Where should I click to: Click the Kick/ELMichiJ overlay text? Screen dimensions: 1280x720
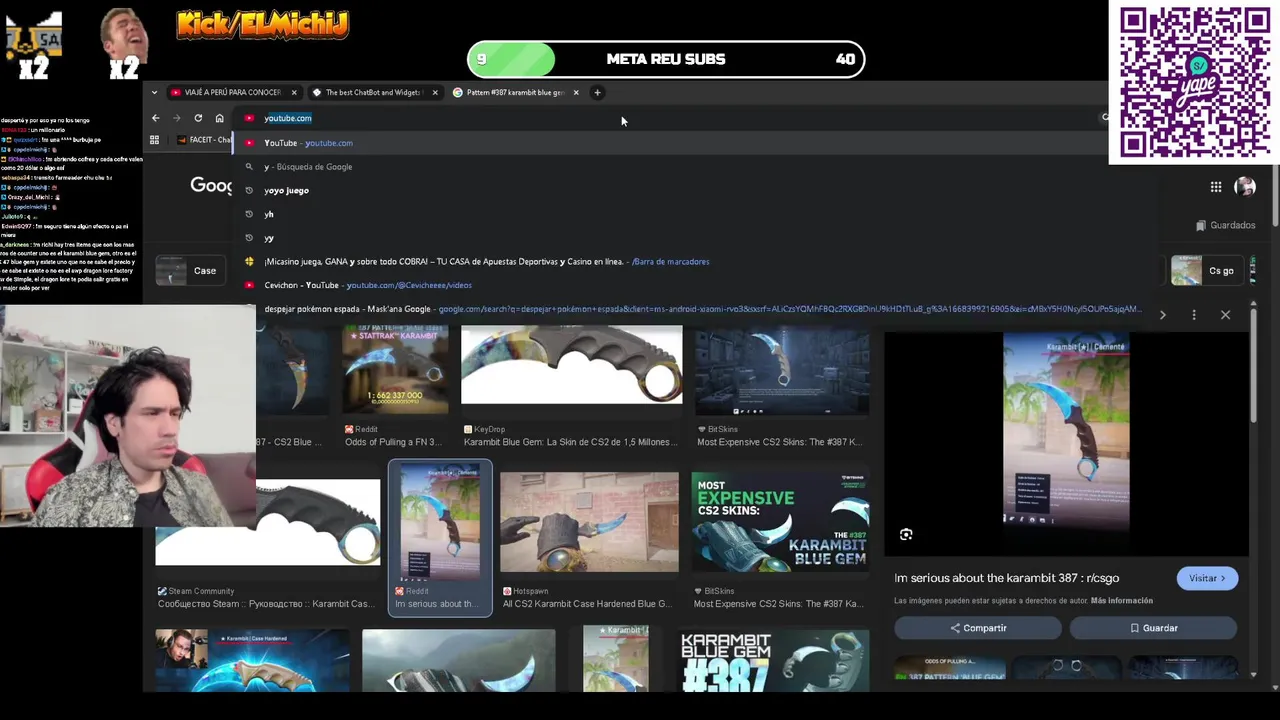[262, 24]
